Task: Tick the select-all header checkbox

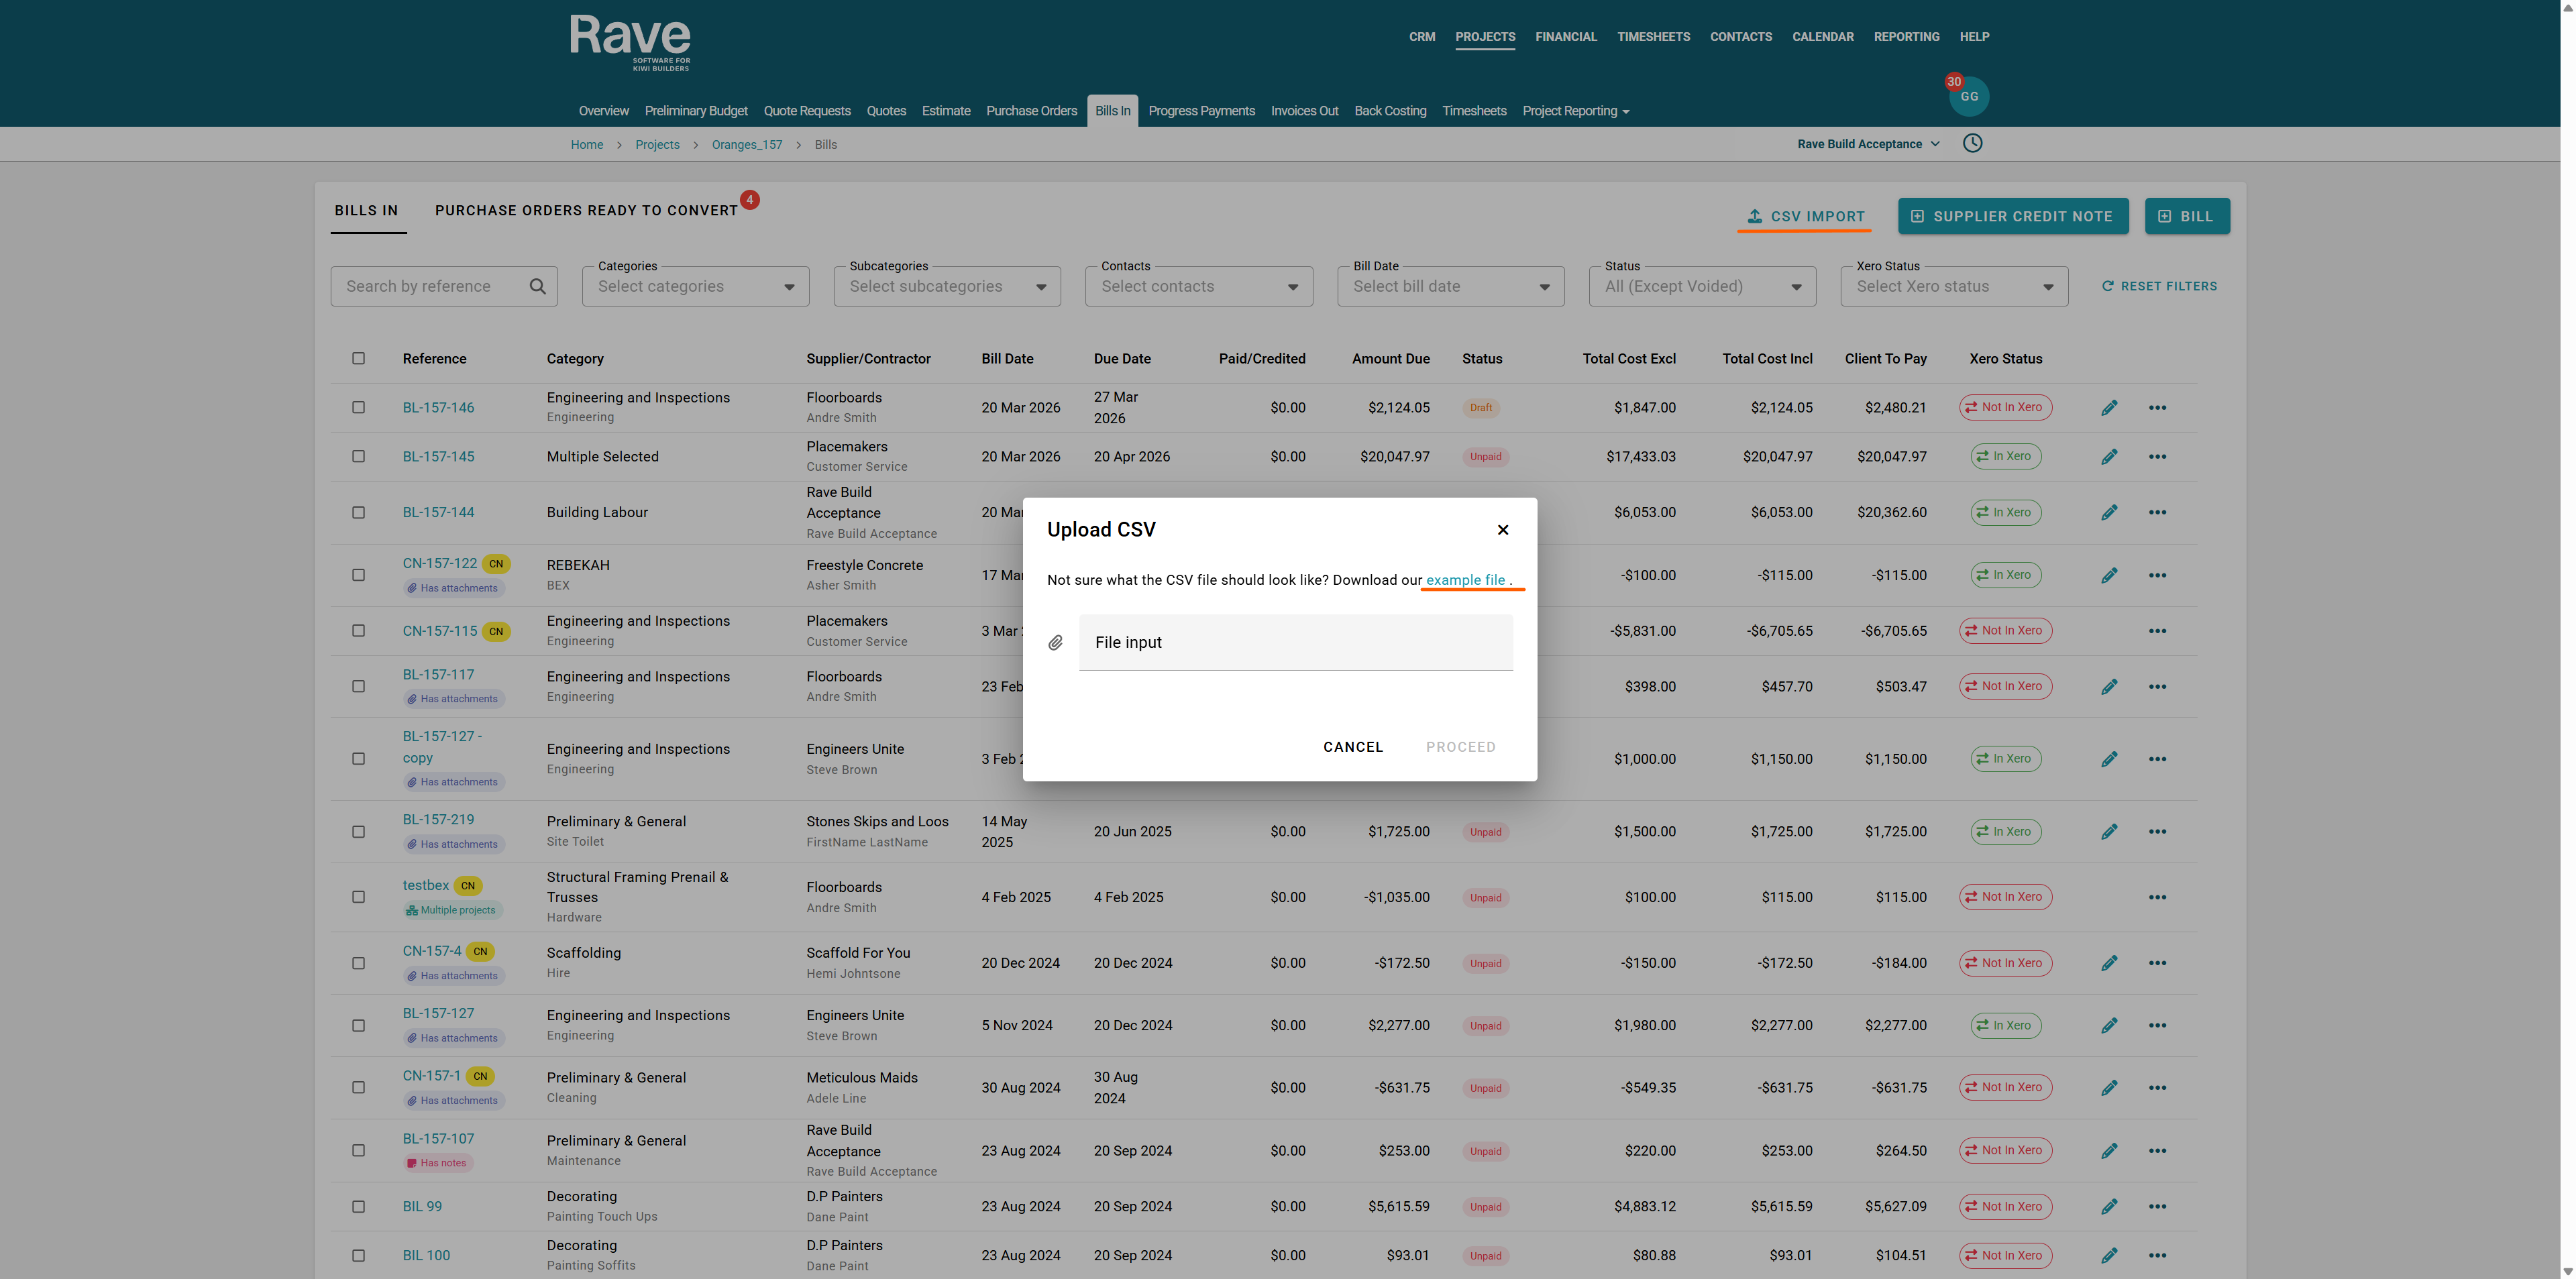Action: point(358,359)
